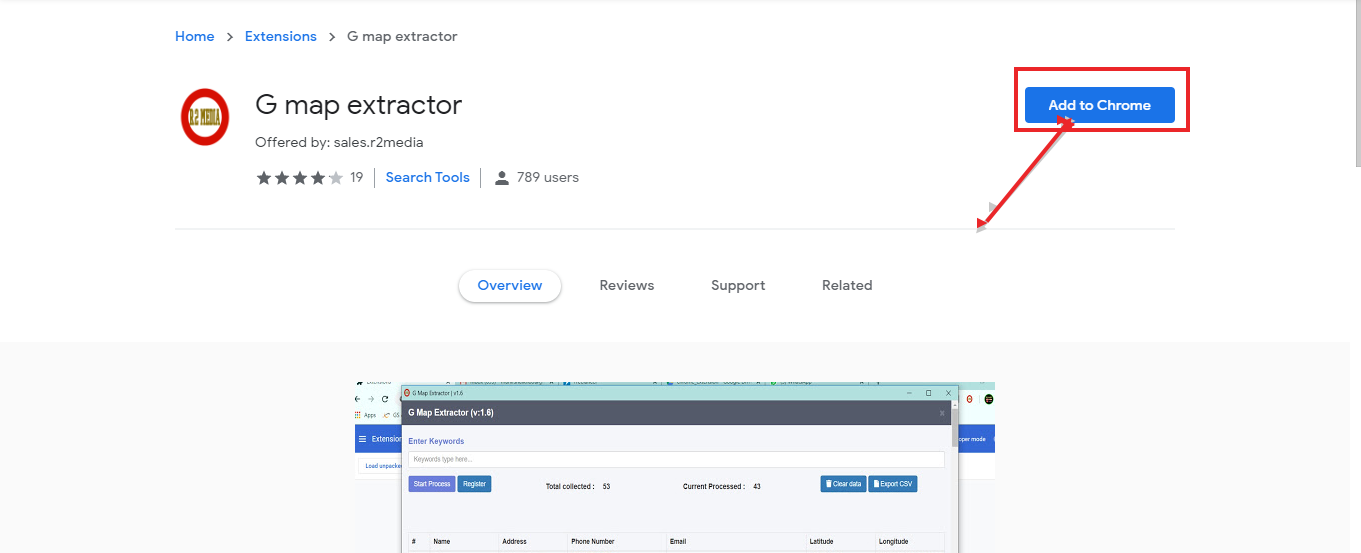Screen dimensions: 1361x553
Task: Go to Home in the breadcrumb
Action: (x=194, y=36)
